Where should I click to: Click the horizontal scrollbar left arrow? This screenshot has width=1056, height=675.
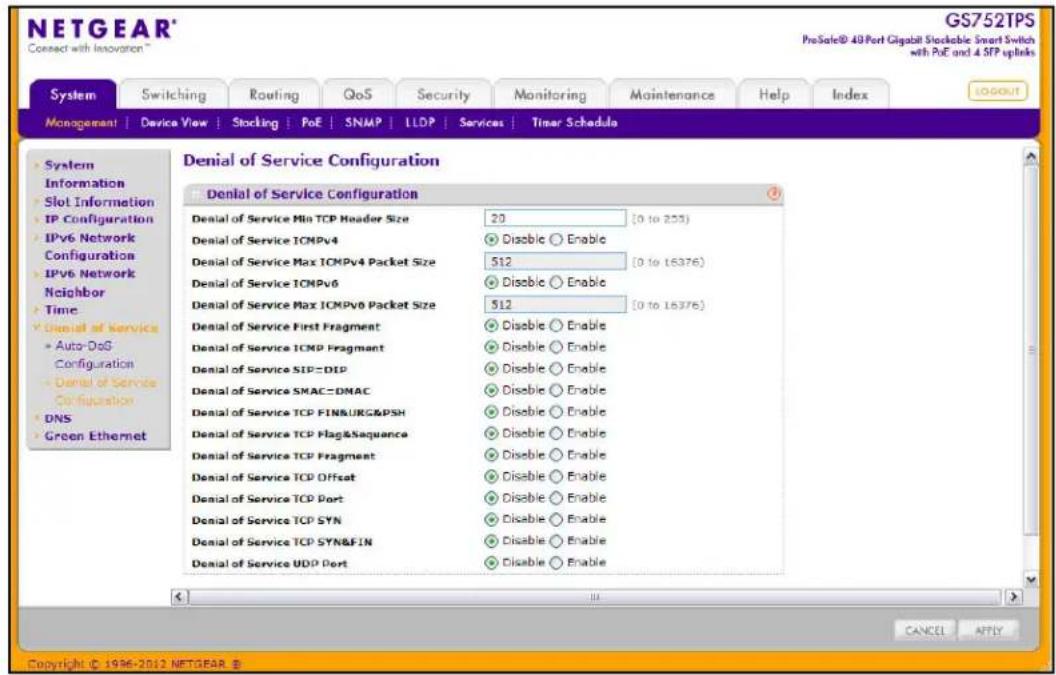pos(179,597)
